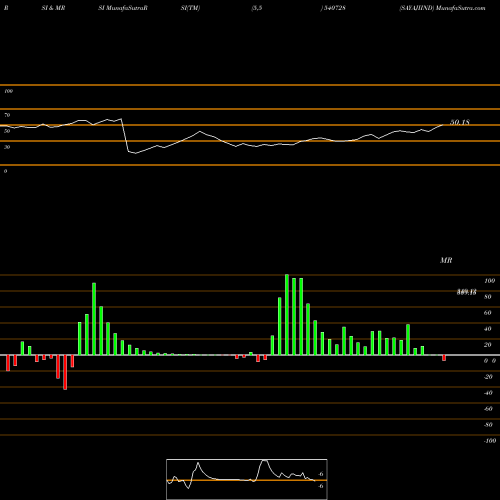Click the MR axis label -60
This screenshot has width=500, height=500.
tap(488, 409)
